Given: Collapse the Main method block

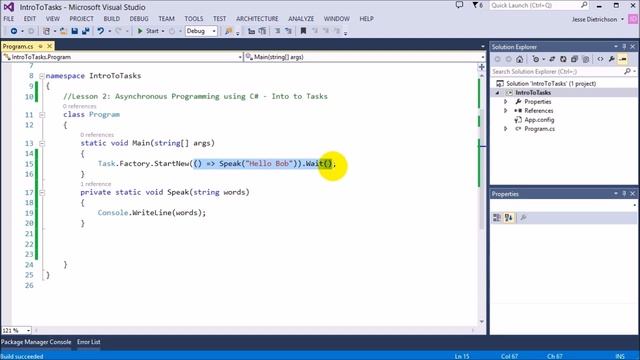Looking at the screenshot, I should (42, 143).
